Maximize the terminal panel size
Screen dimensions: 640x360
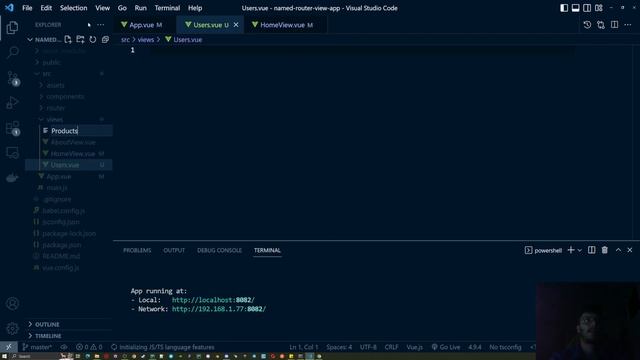point(618,250)
